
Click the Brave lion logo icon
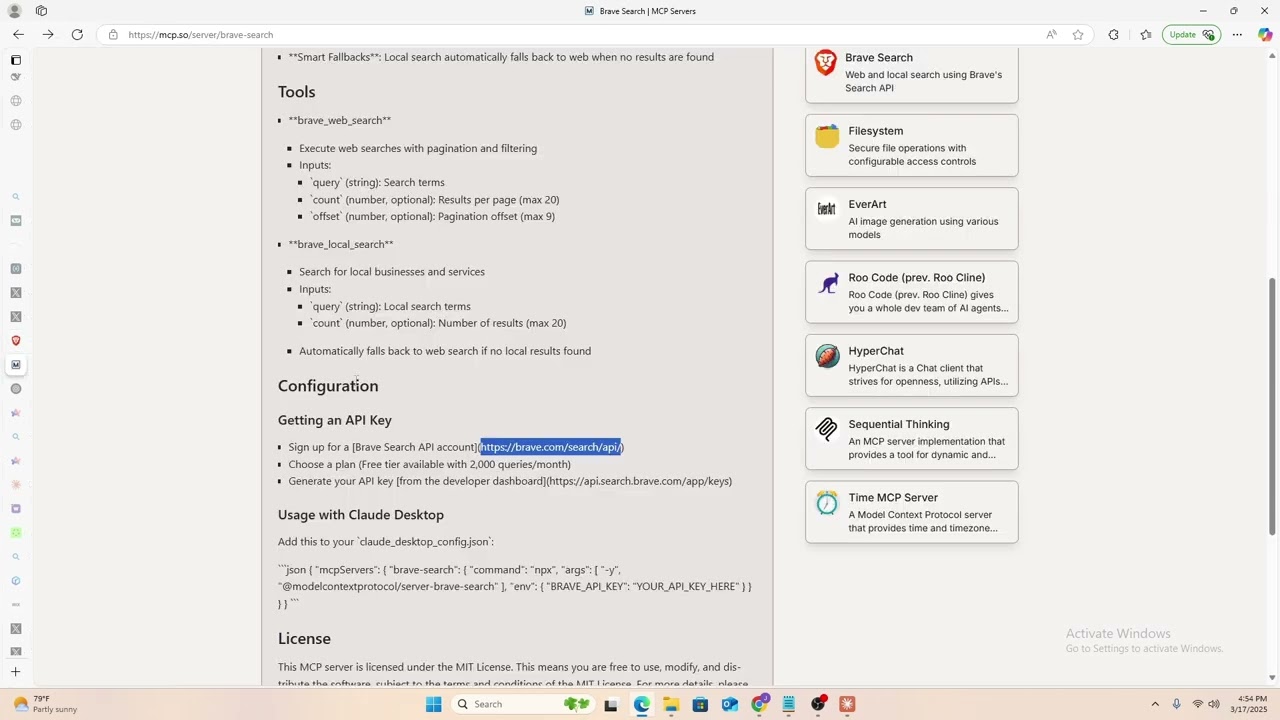click(826, 63)
